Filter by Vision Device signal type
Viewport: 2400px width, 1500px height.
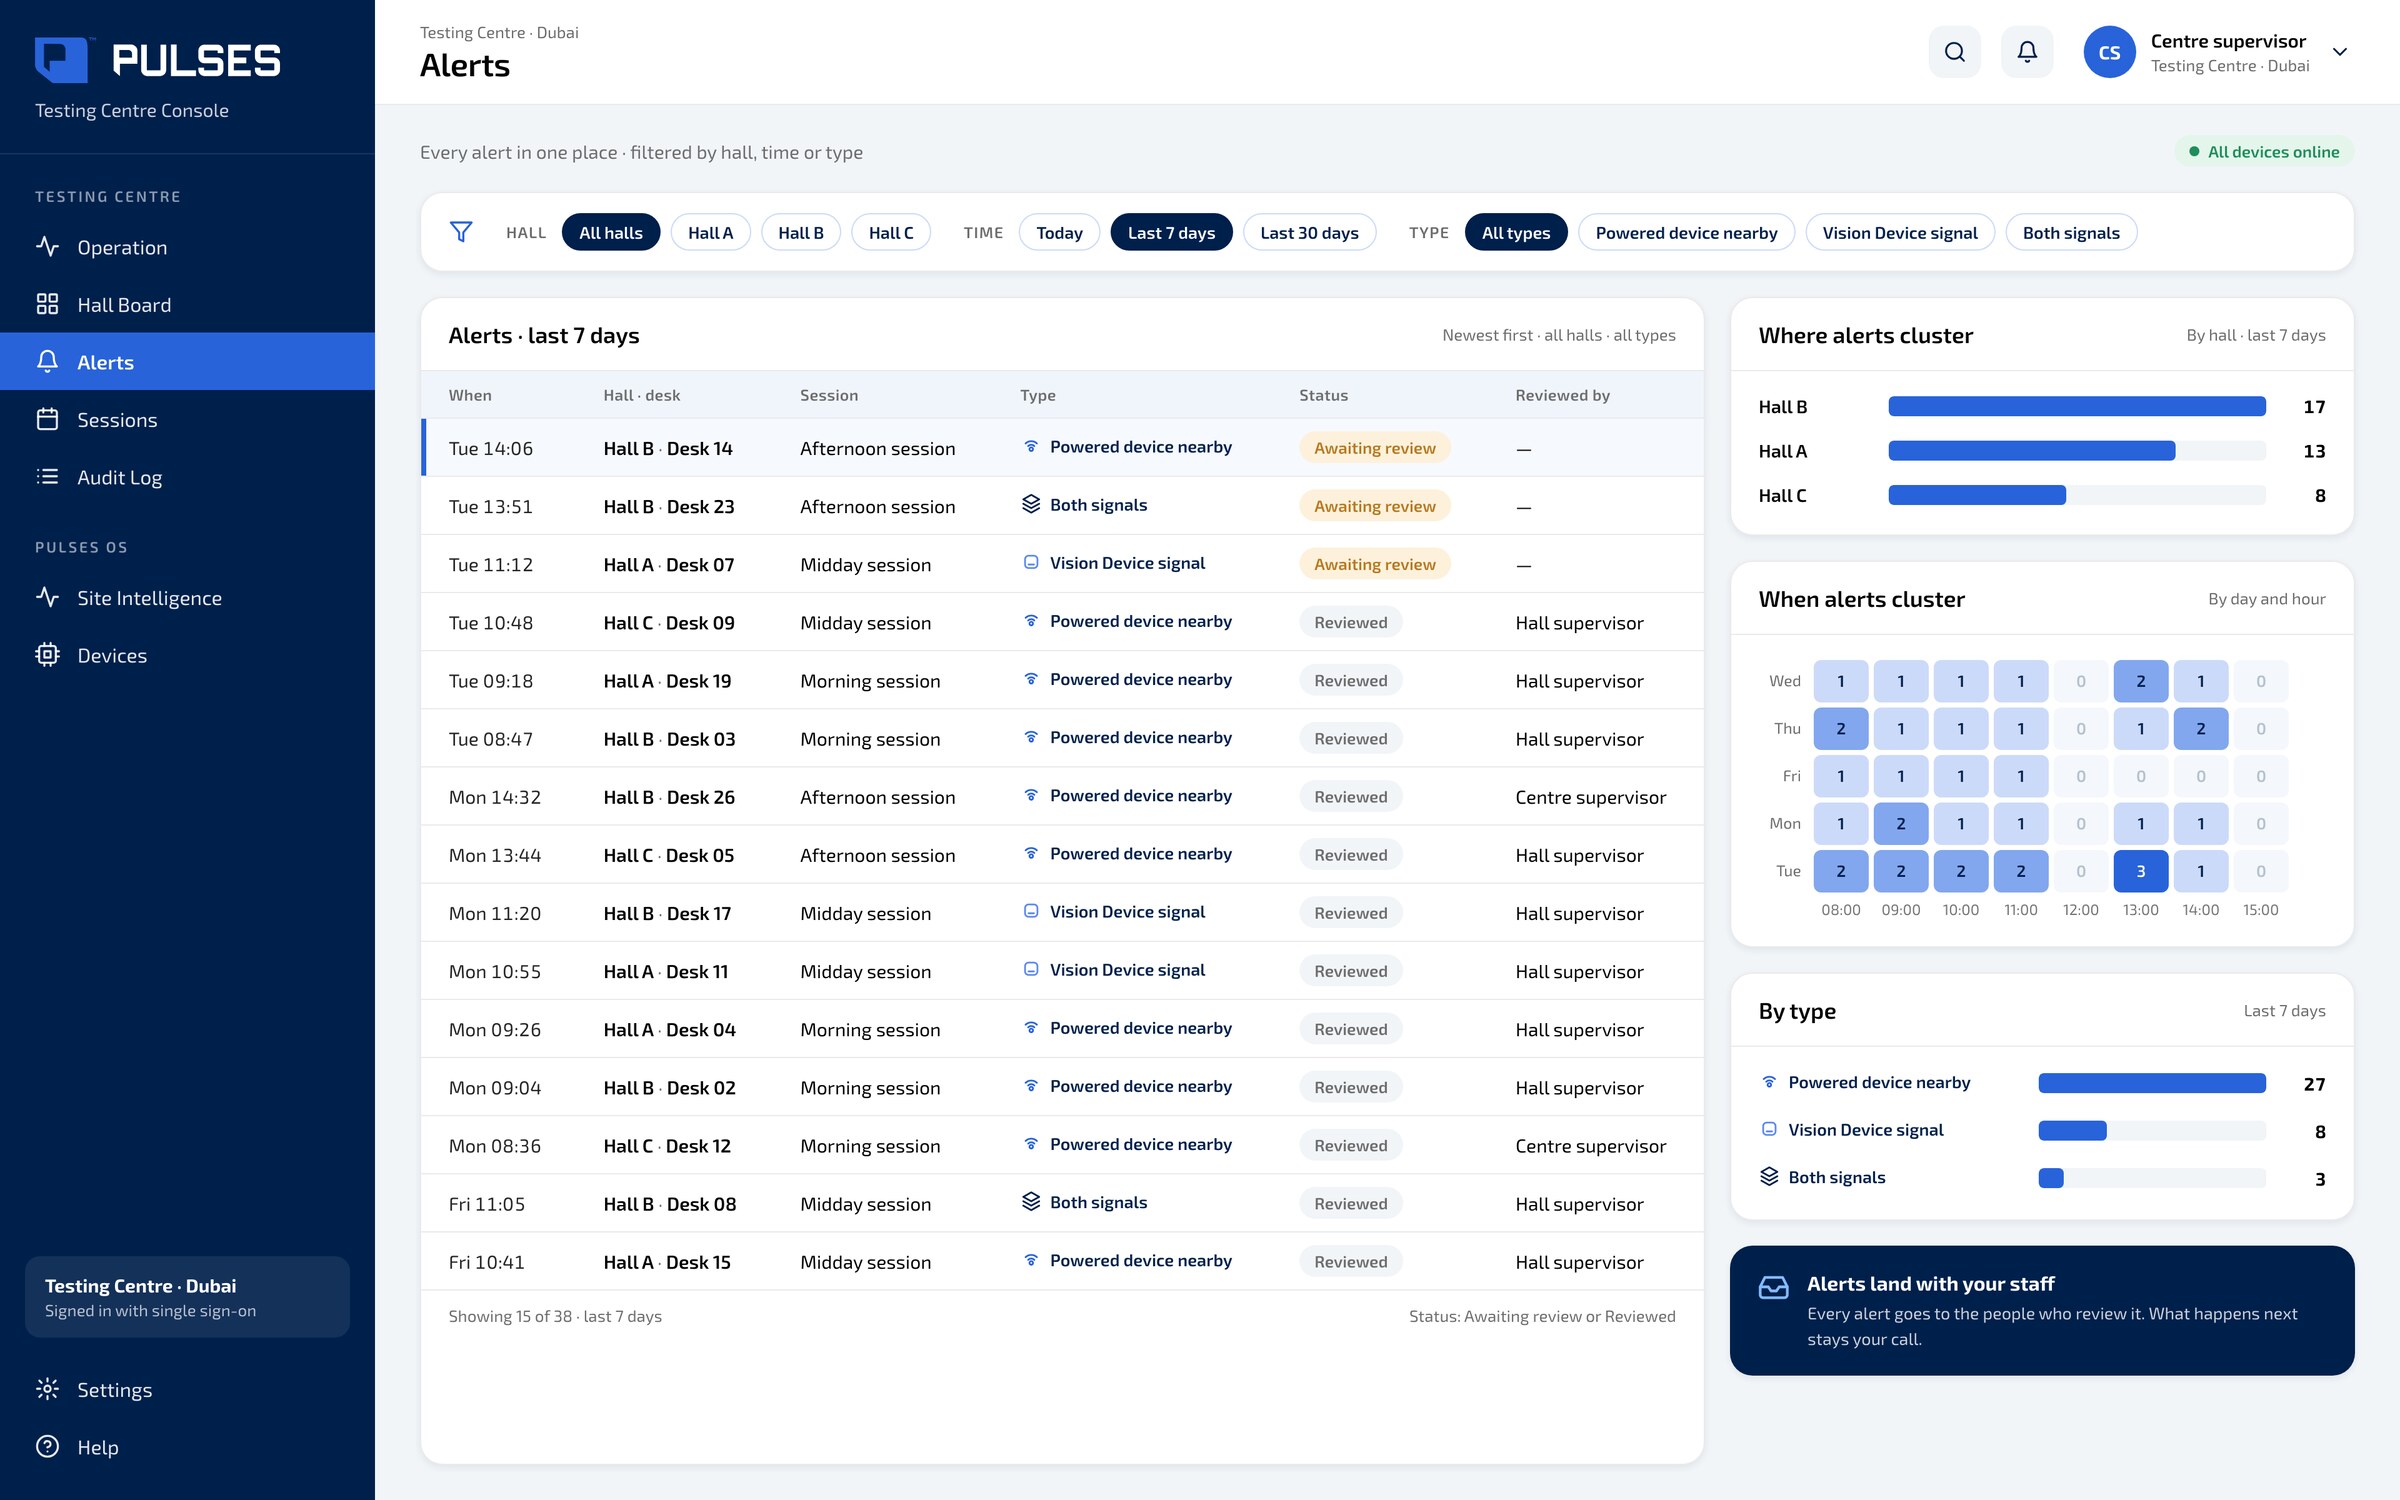(1900, 232)
